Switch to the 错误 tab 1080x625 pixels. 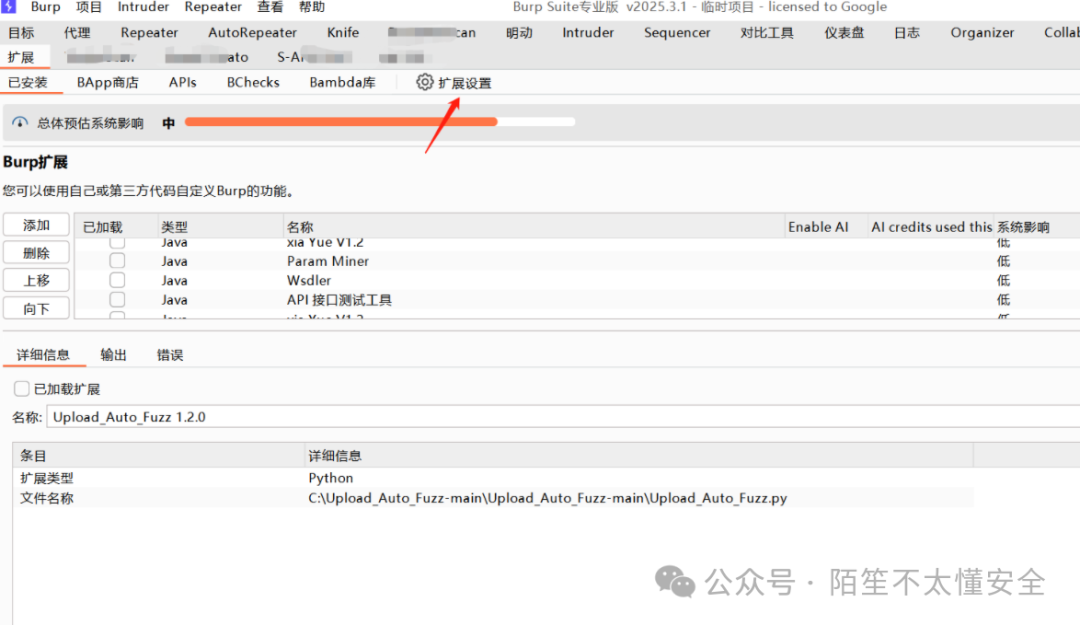[170, 353]
